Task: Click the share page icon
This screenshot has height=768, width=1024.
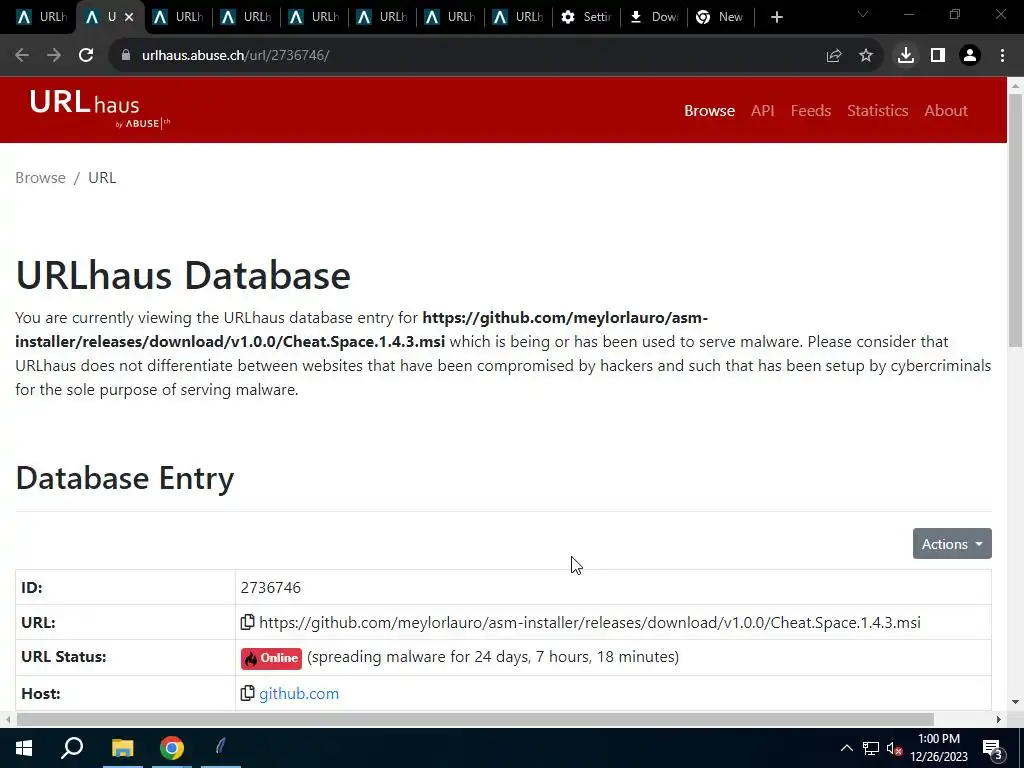Action: pos(834,56)
